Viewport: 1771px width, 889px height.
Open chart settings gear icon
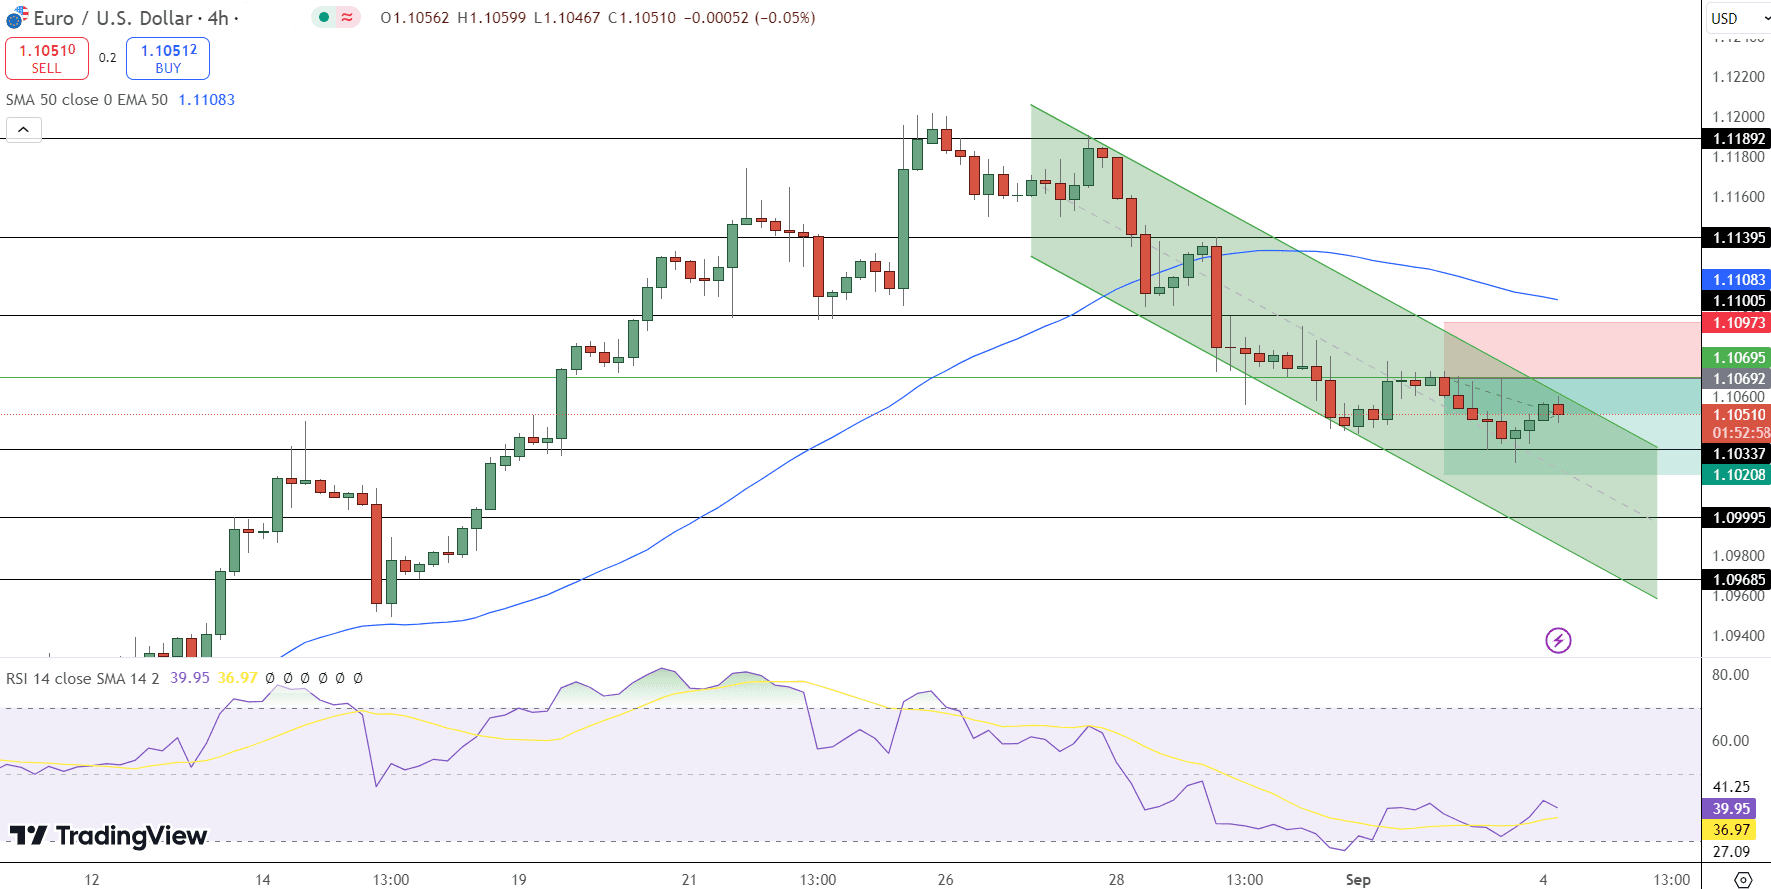[1743, 879]
